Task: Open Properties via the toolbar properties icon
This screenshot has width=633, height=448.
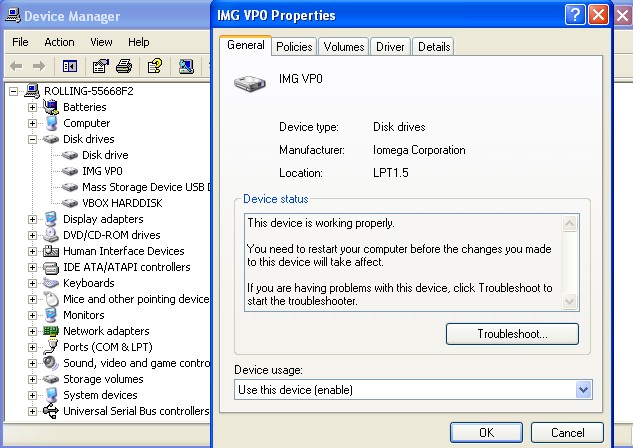Action: [x=101, y=66]
